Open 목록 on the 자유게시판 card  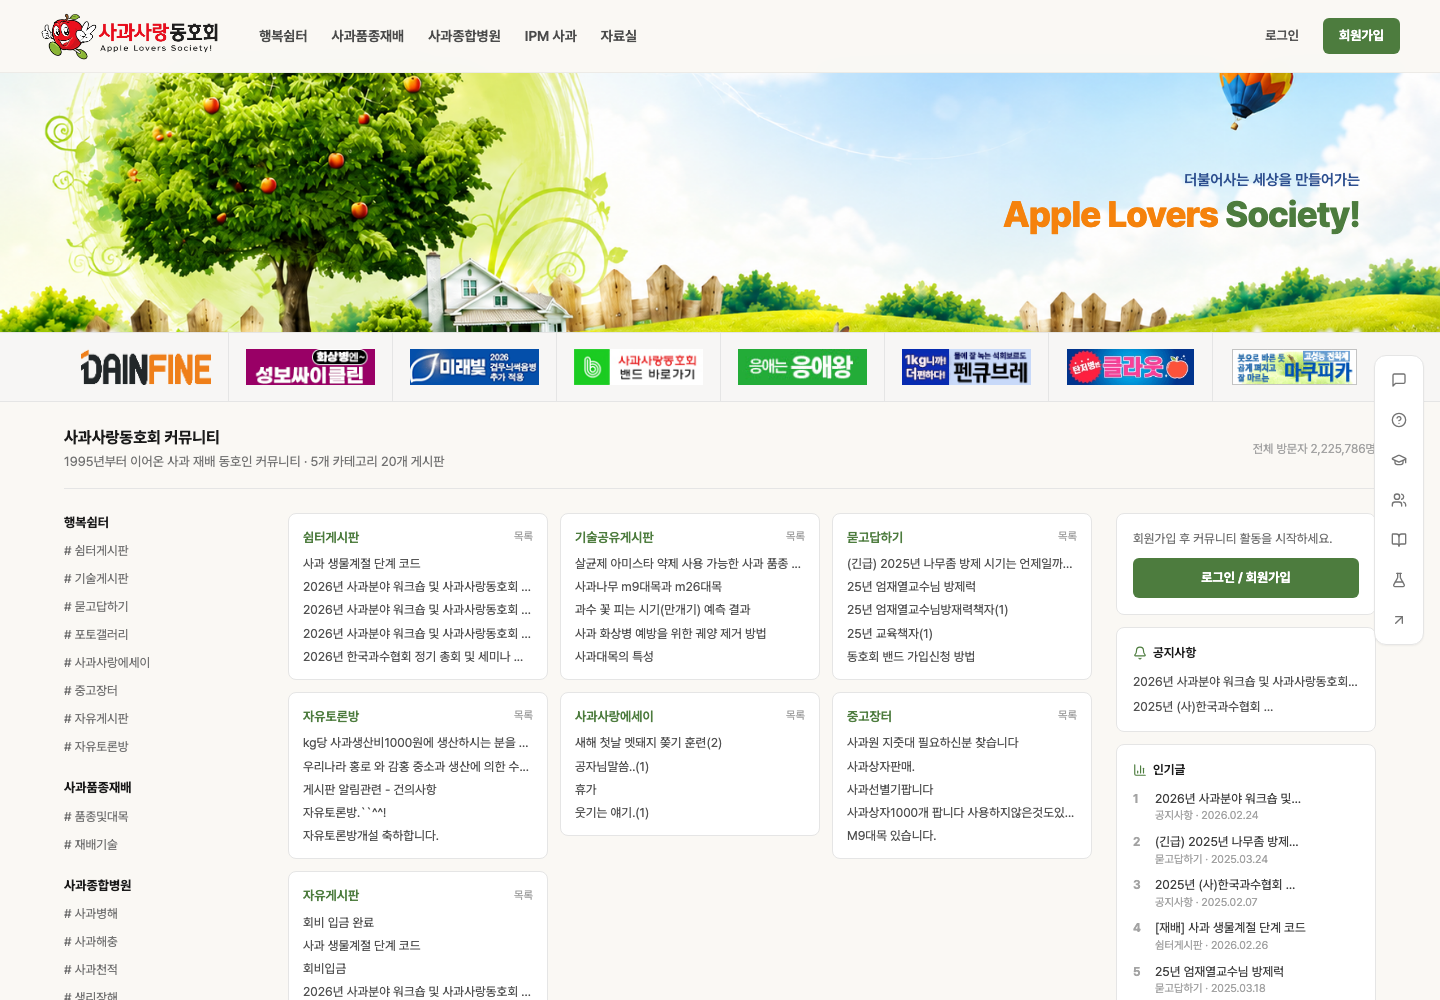pyautogui.click(x=523, y=895)
